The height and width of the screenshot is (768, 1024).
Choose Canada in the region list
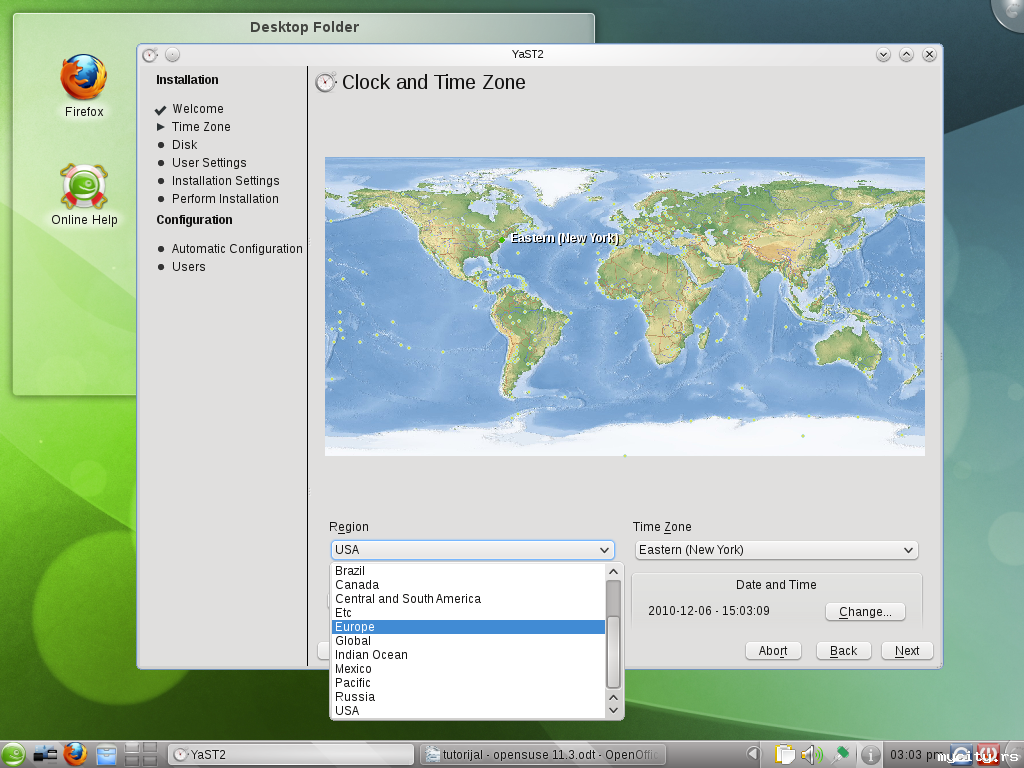pyautogui.click(x=467, y=585)
